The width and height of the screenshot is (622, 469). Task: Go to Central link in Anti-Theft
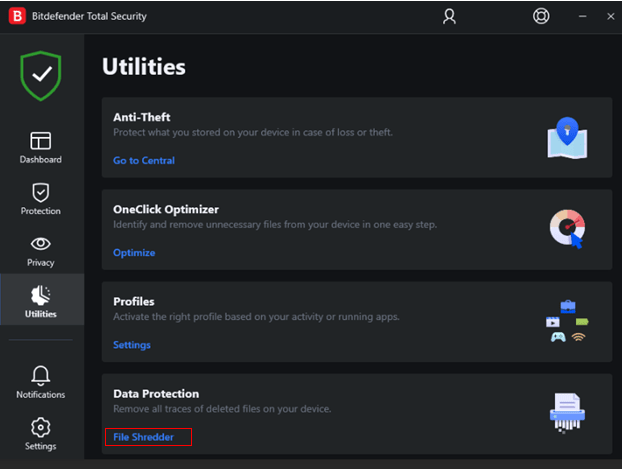(144, 161)
